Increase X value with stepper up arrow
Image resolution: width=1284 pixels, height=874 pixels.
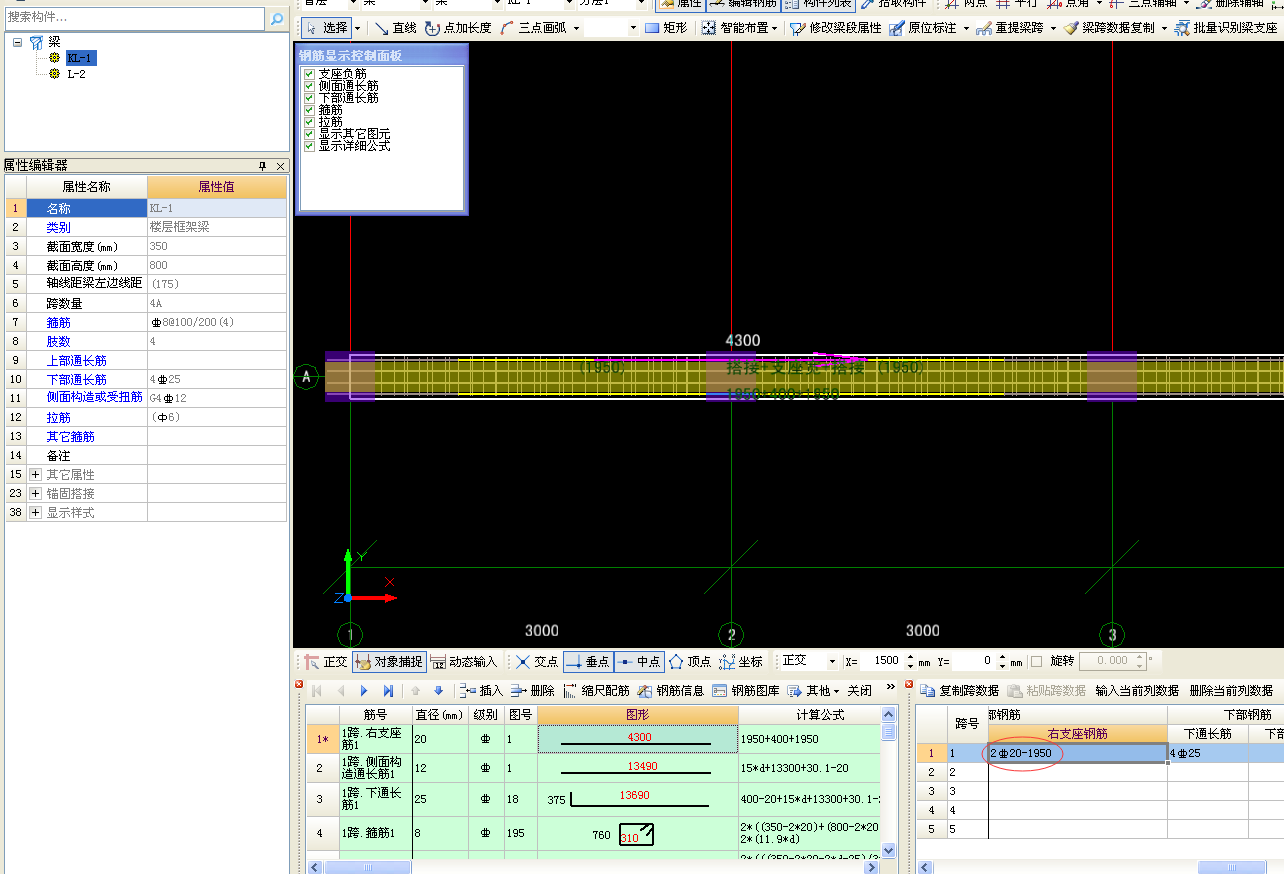coord(910,657)
